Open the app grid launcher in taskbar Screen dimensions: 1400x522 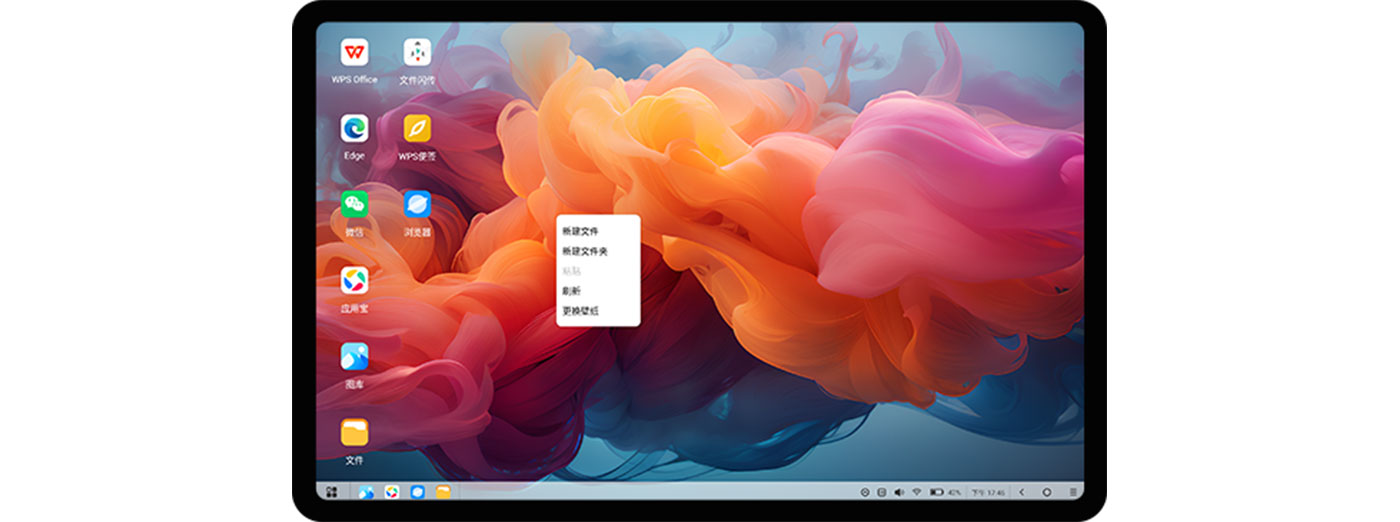point(331,492)
